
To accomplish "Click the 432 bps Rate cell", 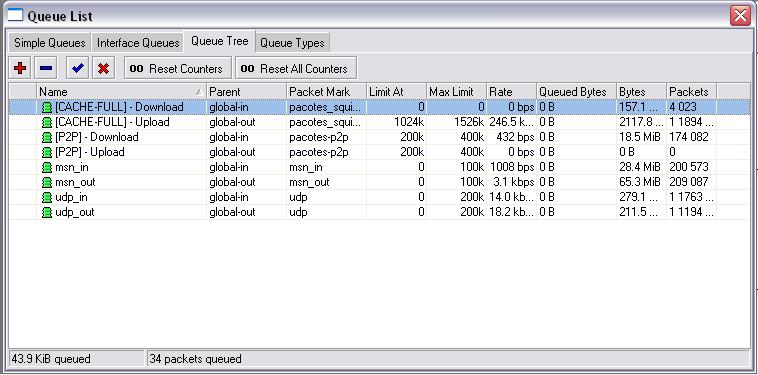I will pyautogui.click(x=515, y=137).
